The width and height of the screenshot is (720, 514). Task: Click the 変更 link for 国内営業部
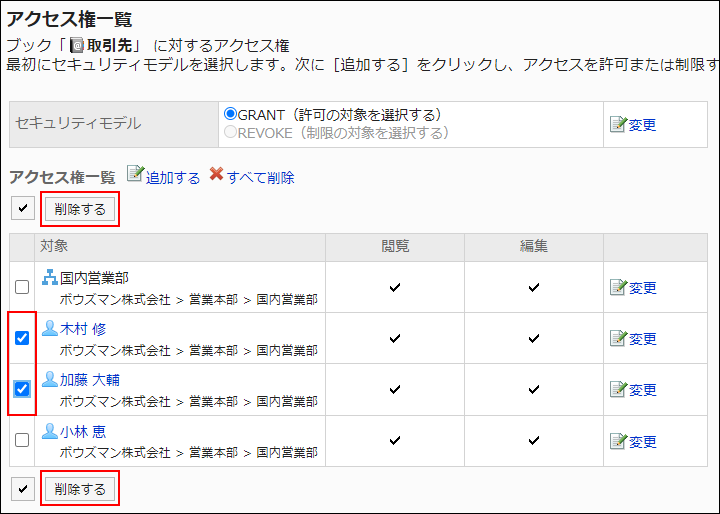tap(642, 288)
